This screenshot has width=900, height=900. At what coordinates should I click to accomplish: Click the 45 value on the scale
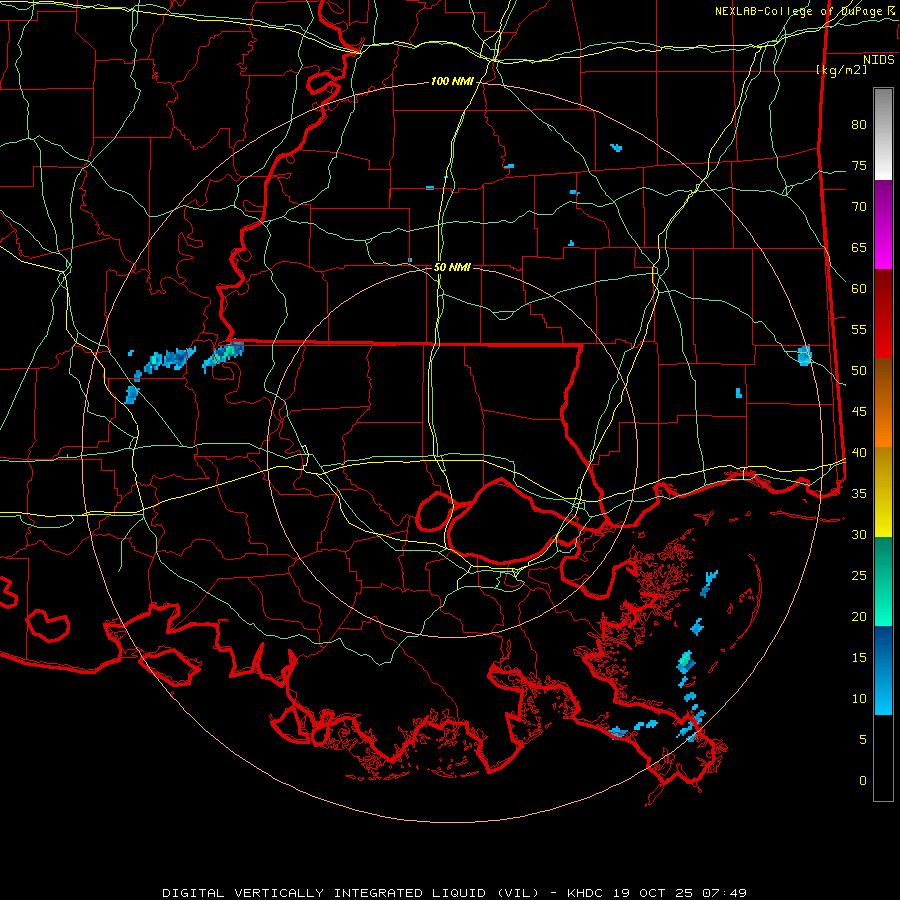tap(859, 412)
